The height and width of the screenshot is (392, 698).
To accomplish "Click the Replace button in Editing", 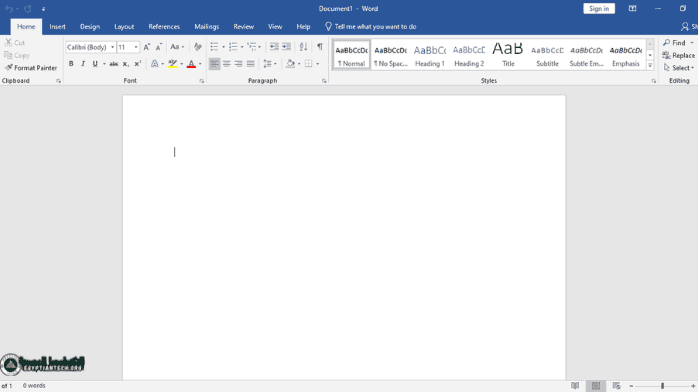I will (678, 55).
